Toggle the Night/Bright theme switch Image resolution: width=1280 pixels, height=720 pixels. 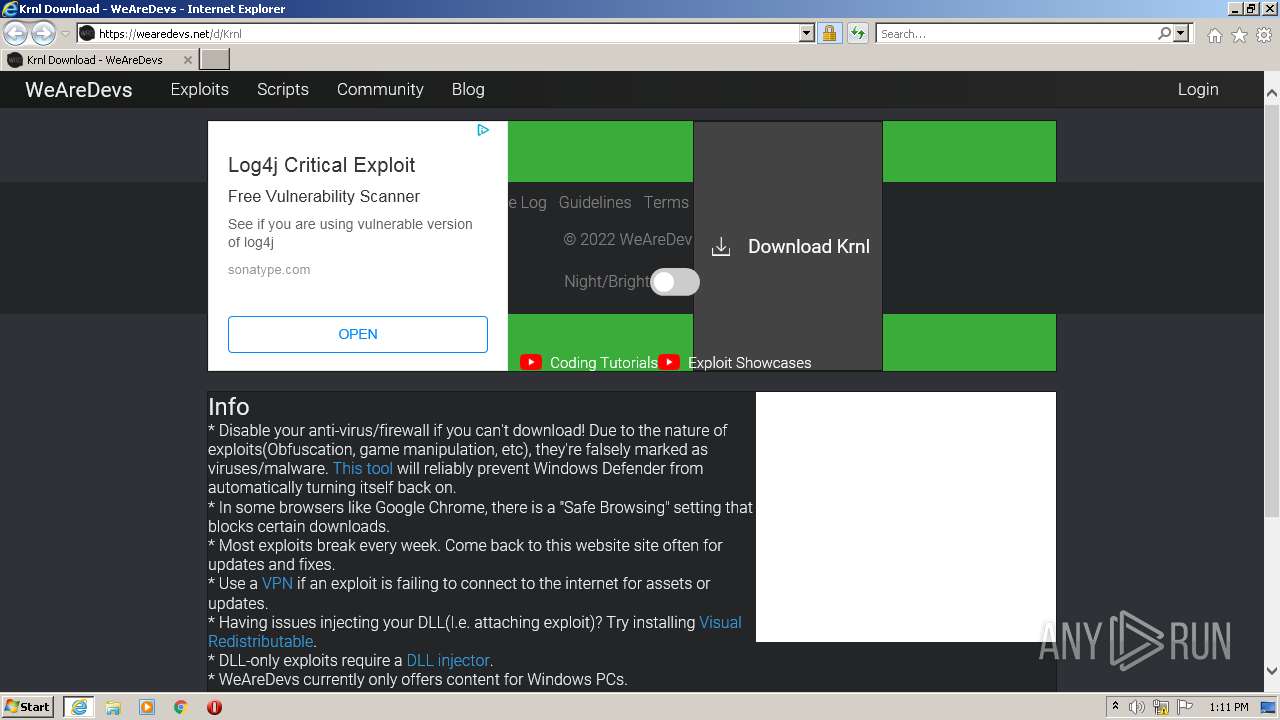coord(675,282)
